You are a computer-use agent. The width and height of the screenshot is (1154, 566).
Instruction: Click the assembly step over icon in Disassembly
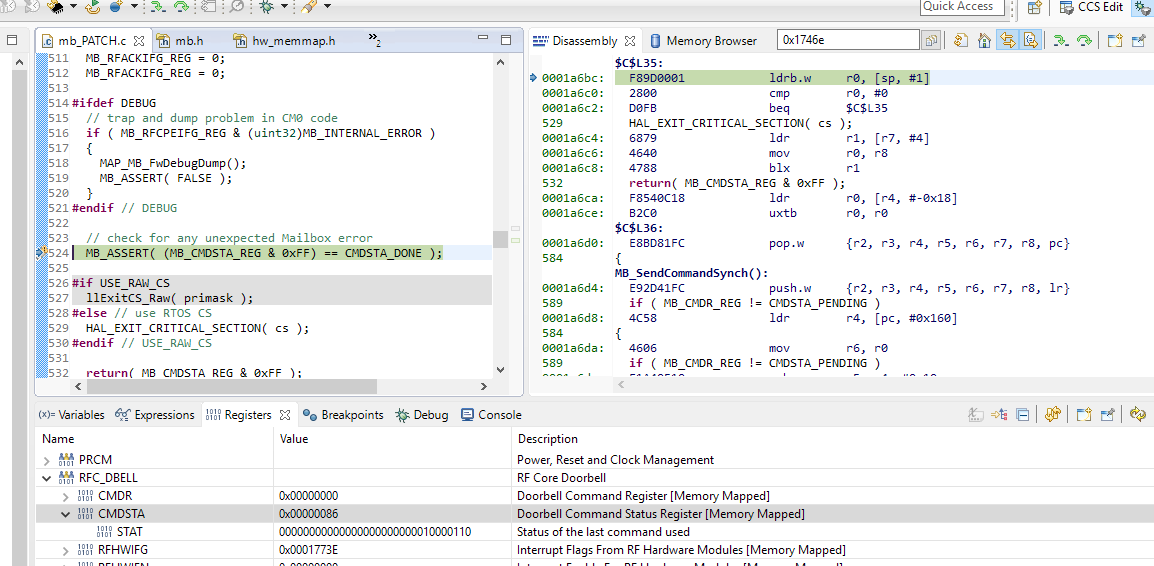1082,41
